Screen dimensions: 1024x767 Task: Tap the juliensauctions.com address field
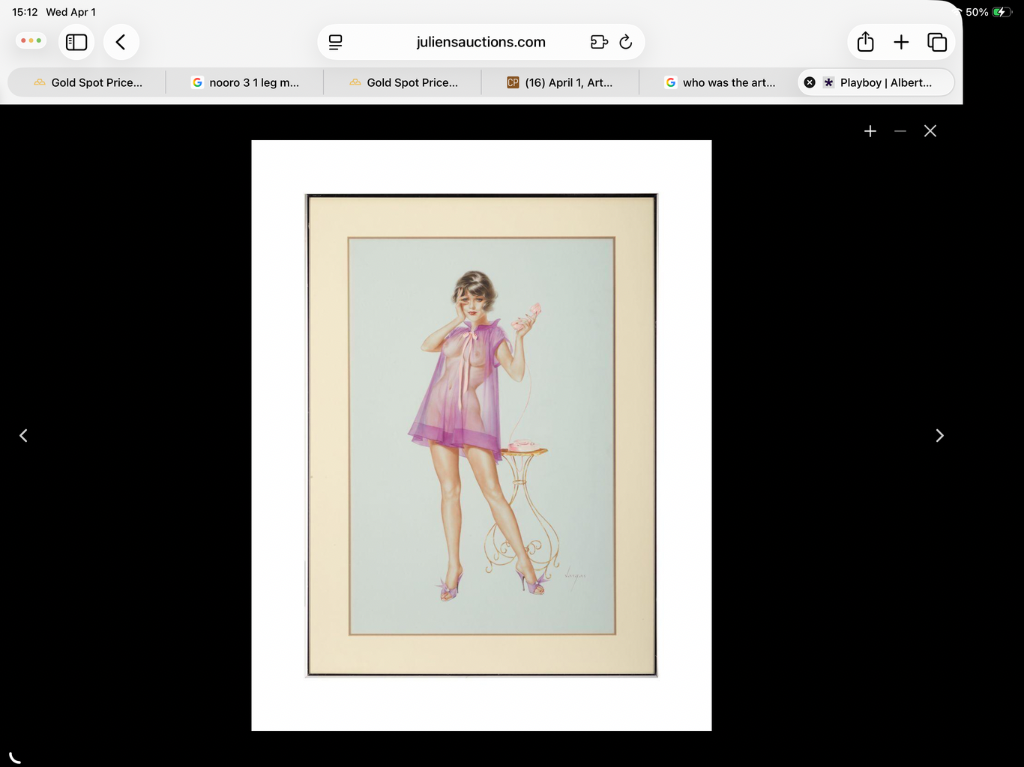pos(481,42)
